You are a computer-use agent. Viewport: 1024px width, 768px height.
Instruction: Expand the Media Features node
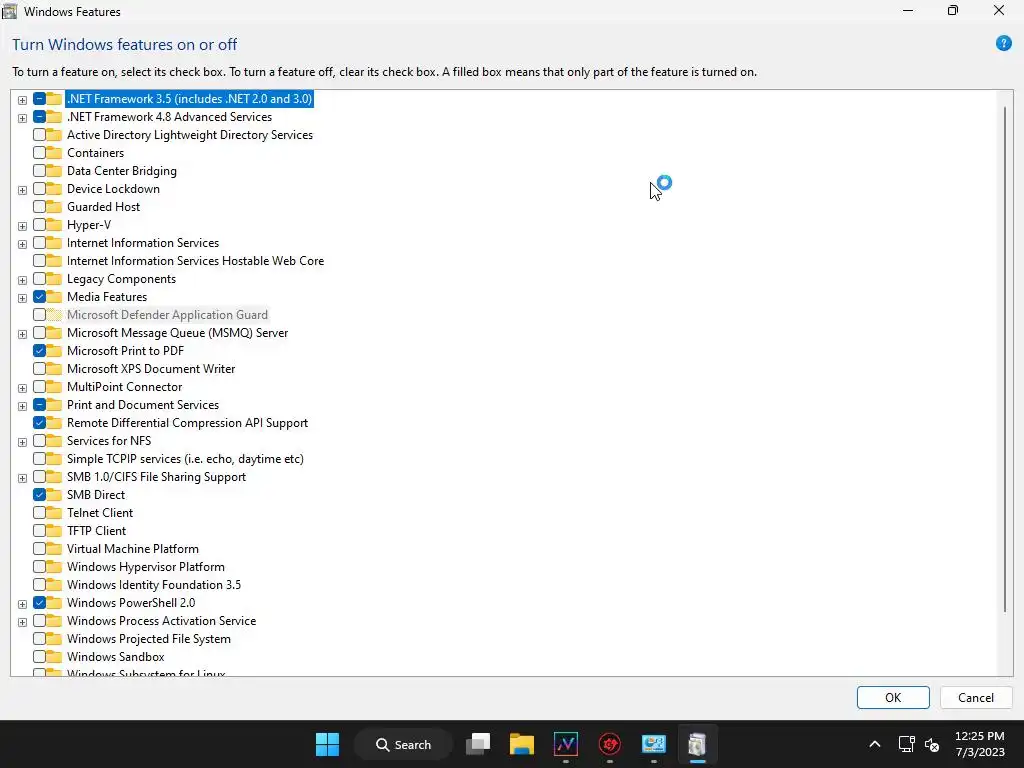[22, 298]
